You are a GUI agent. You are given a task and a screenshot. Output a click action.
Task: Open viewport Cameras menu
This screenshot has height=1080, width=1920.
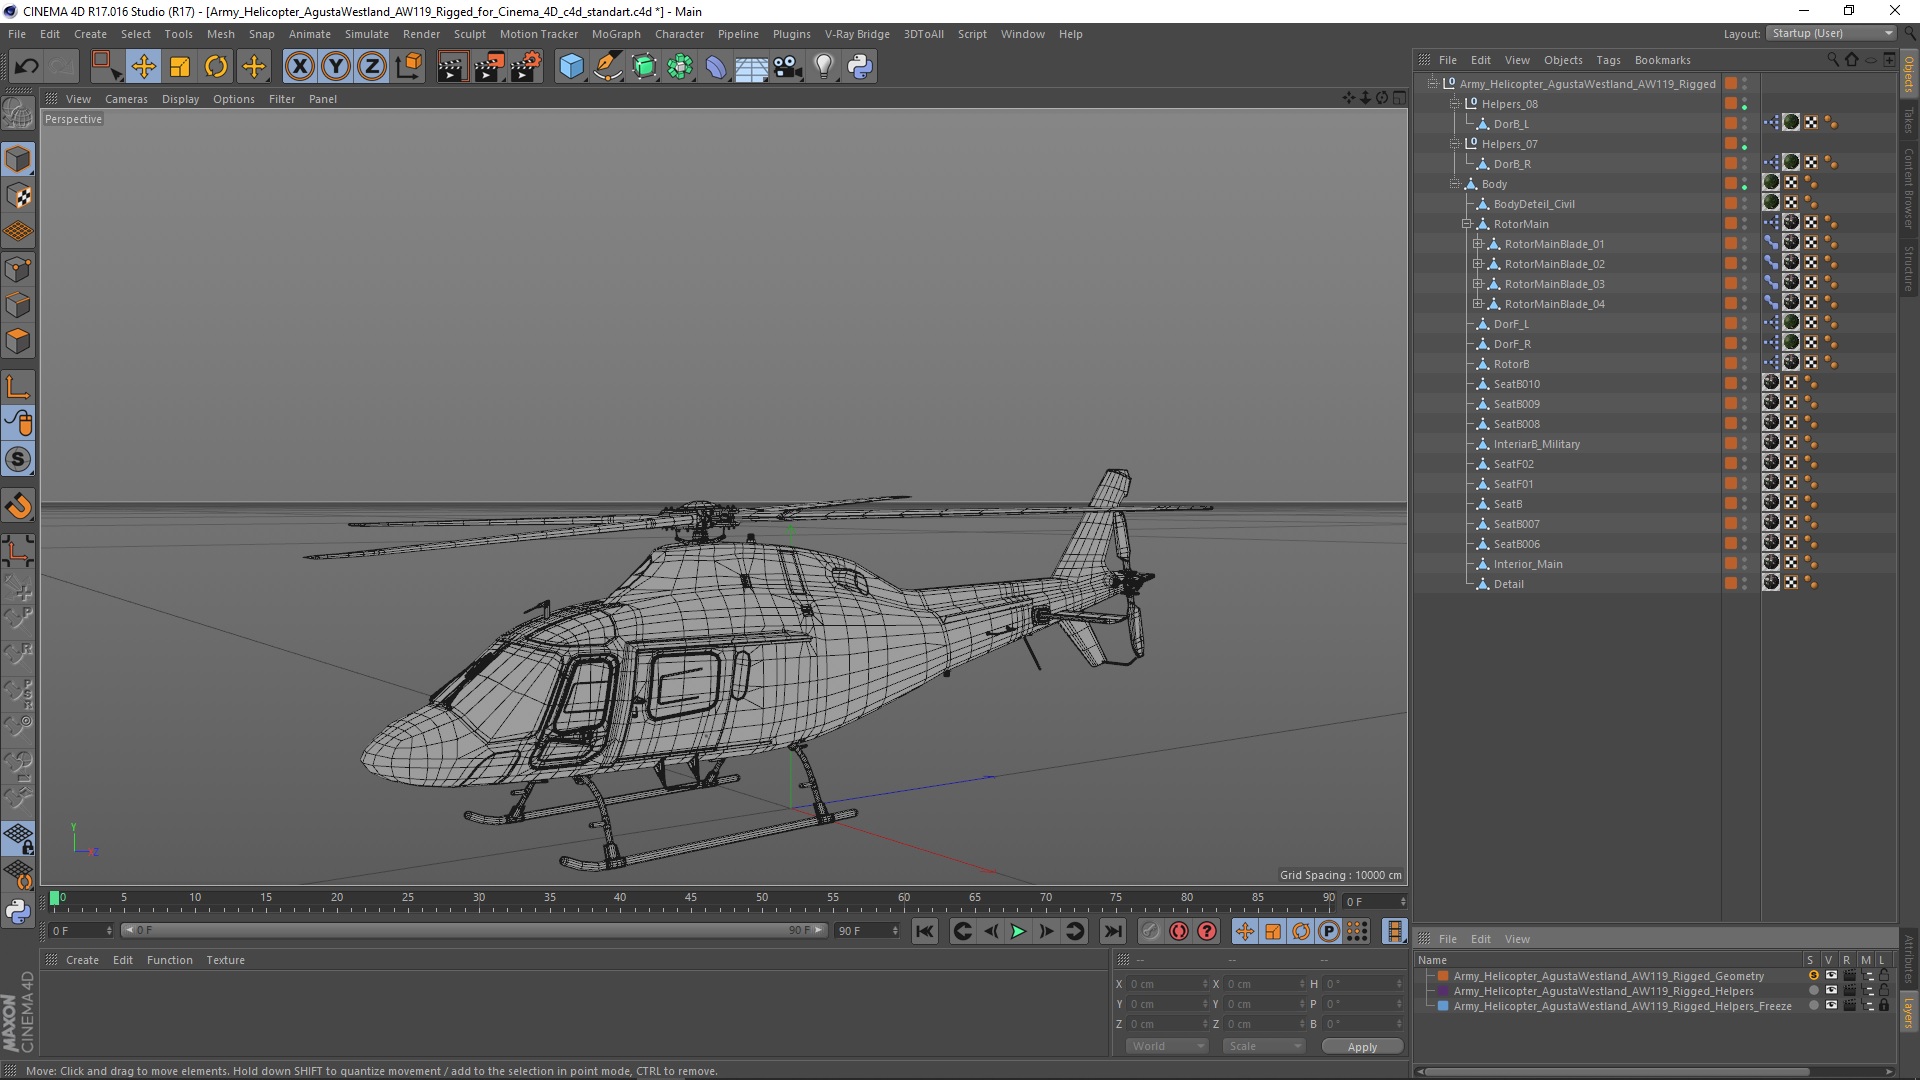[126, 99]
